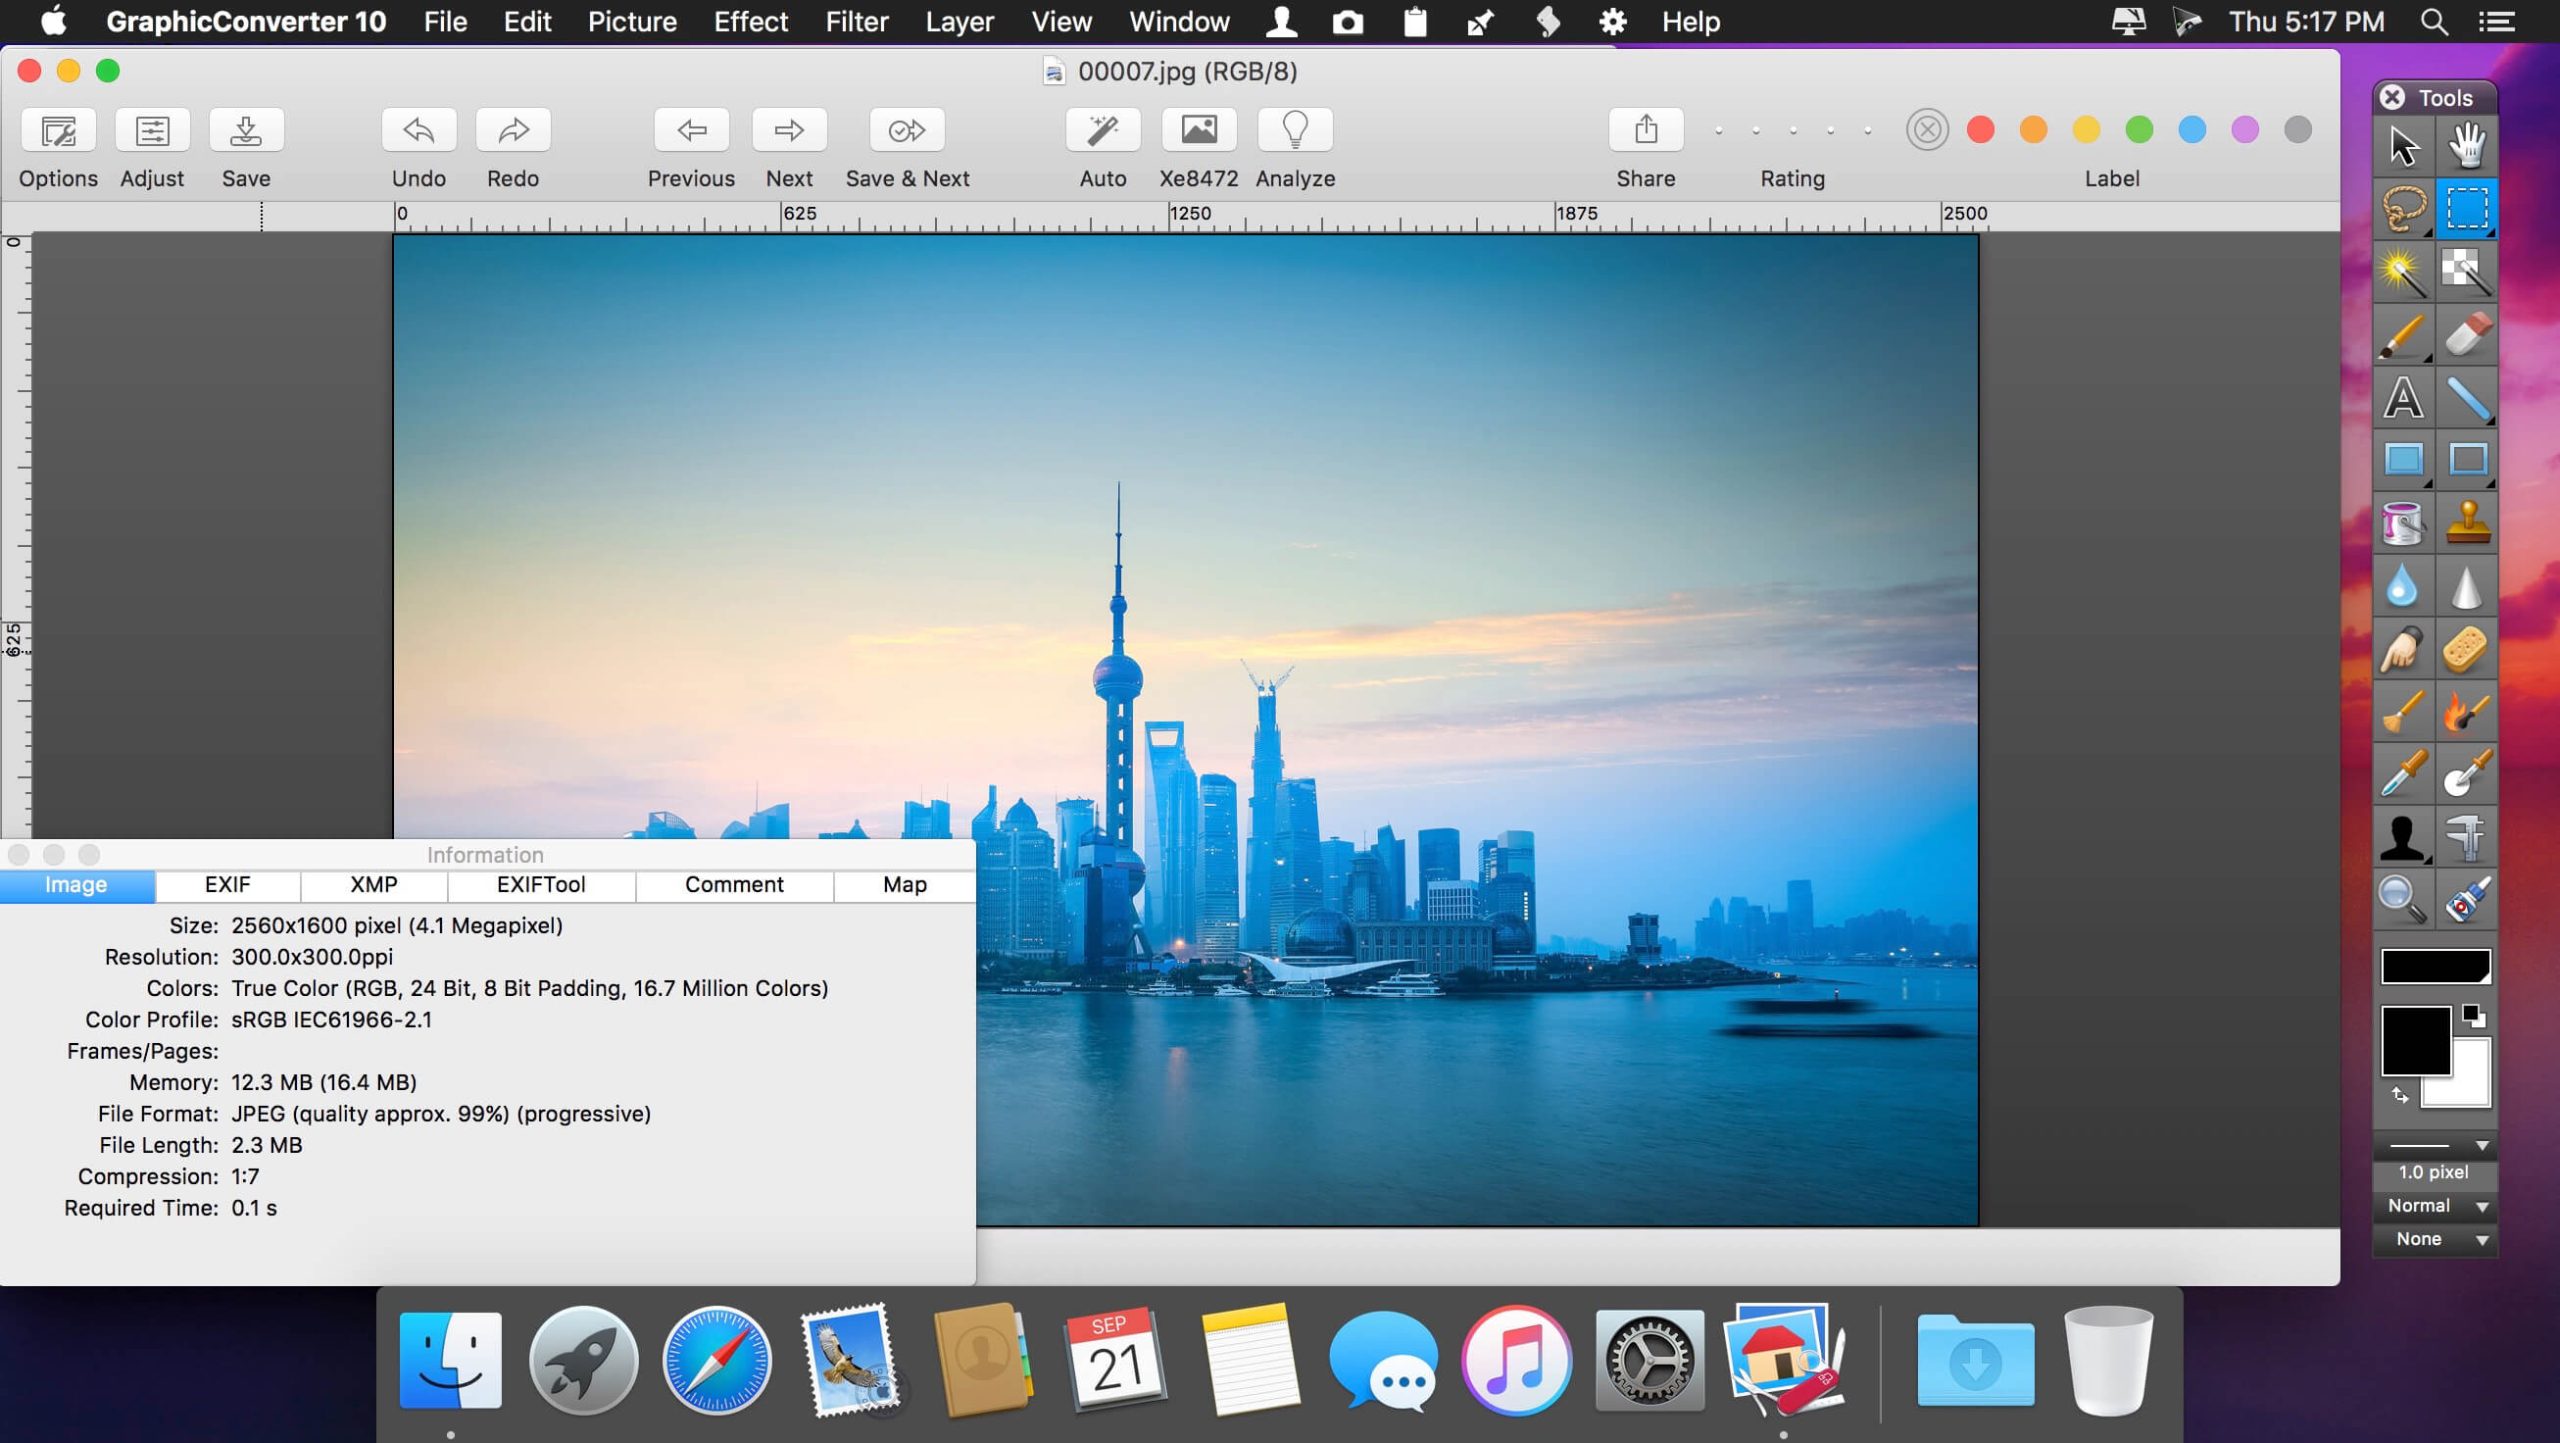Image resolution: width=2560 pixels, height=1443 pixels.
Task: Assign the green label color
Action: pyautogui.click(x=2139, y=129)
